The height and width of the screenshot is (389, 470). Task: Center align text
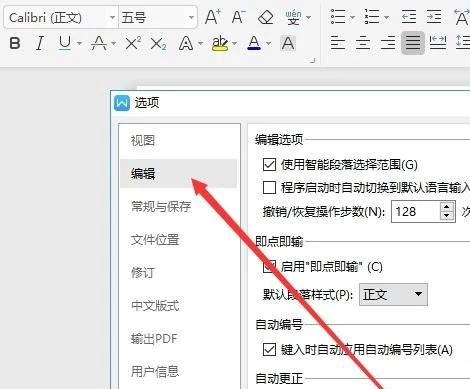pos(363,43)
